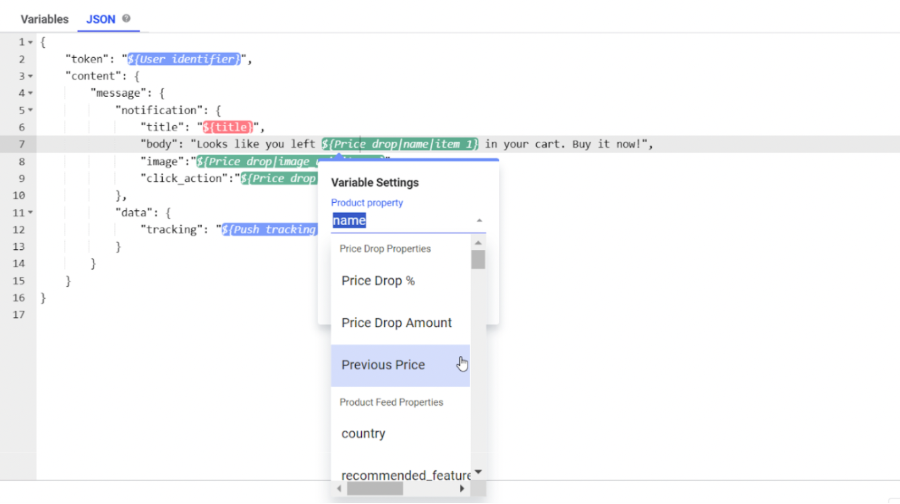This screenshot has height=504, width=900.
Task: Click the User identifier variable token
Action: pyautogui.click(x=184, y=59)
